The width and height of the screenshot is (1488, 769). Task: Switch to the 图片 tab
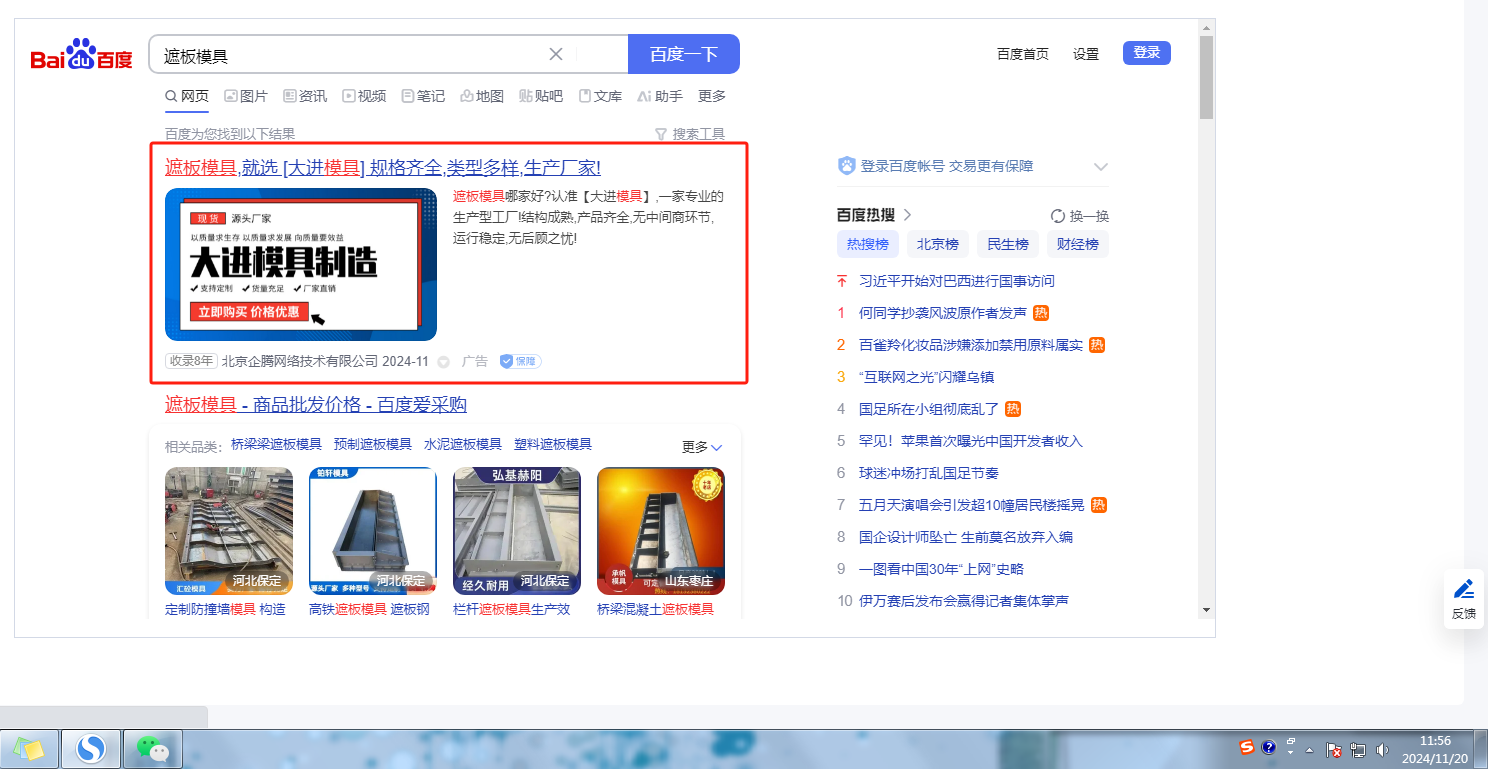[x=246, y=96]
